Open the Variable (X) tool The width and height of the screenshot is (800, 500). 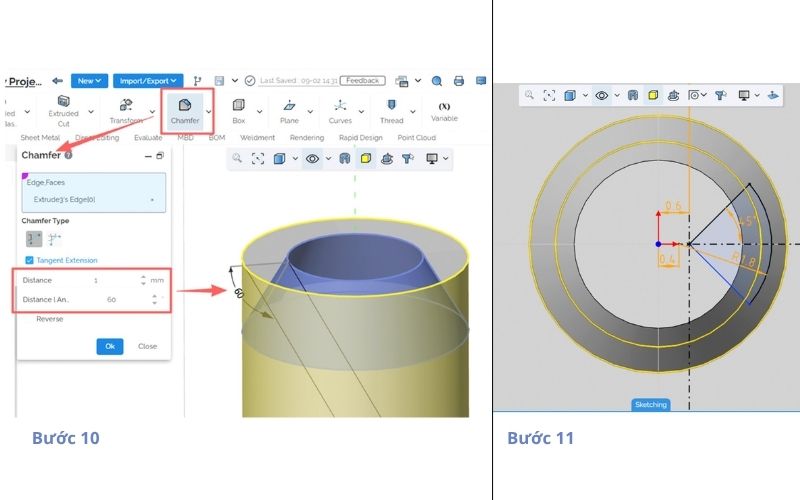444,110
